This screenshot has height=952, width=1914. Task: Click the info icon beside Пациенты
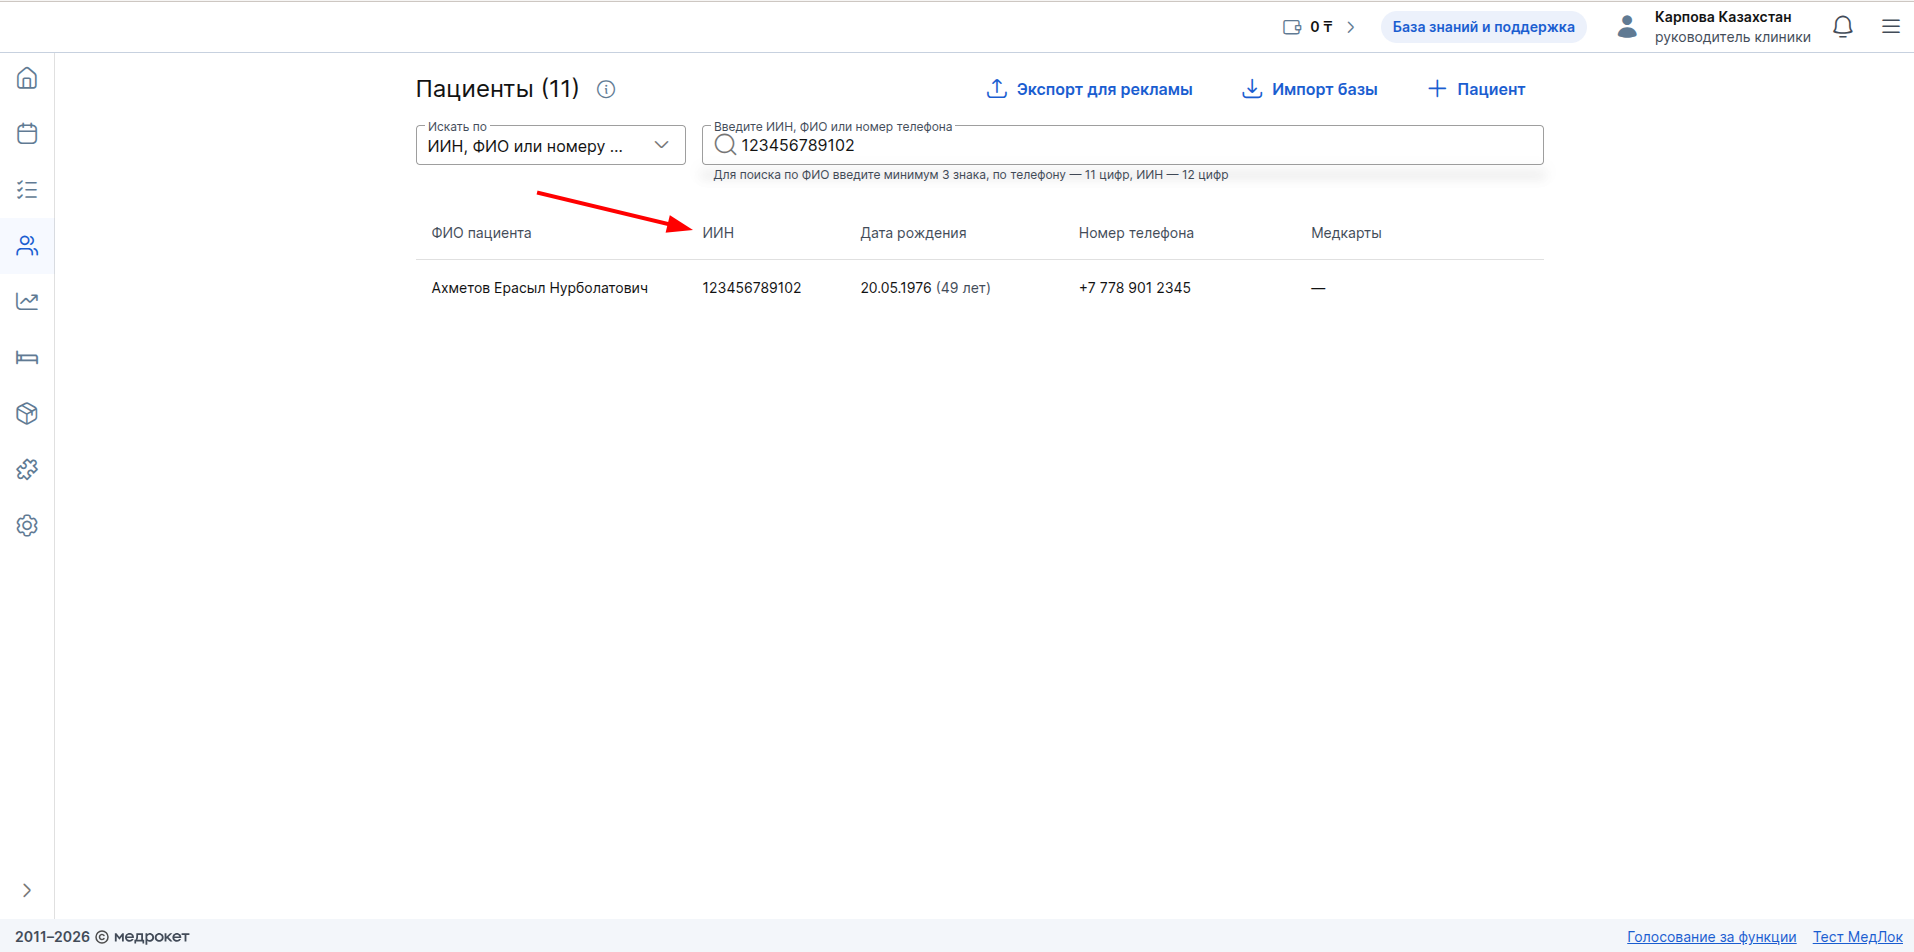(x=606, y=89)
